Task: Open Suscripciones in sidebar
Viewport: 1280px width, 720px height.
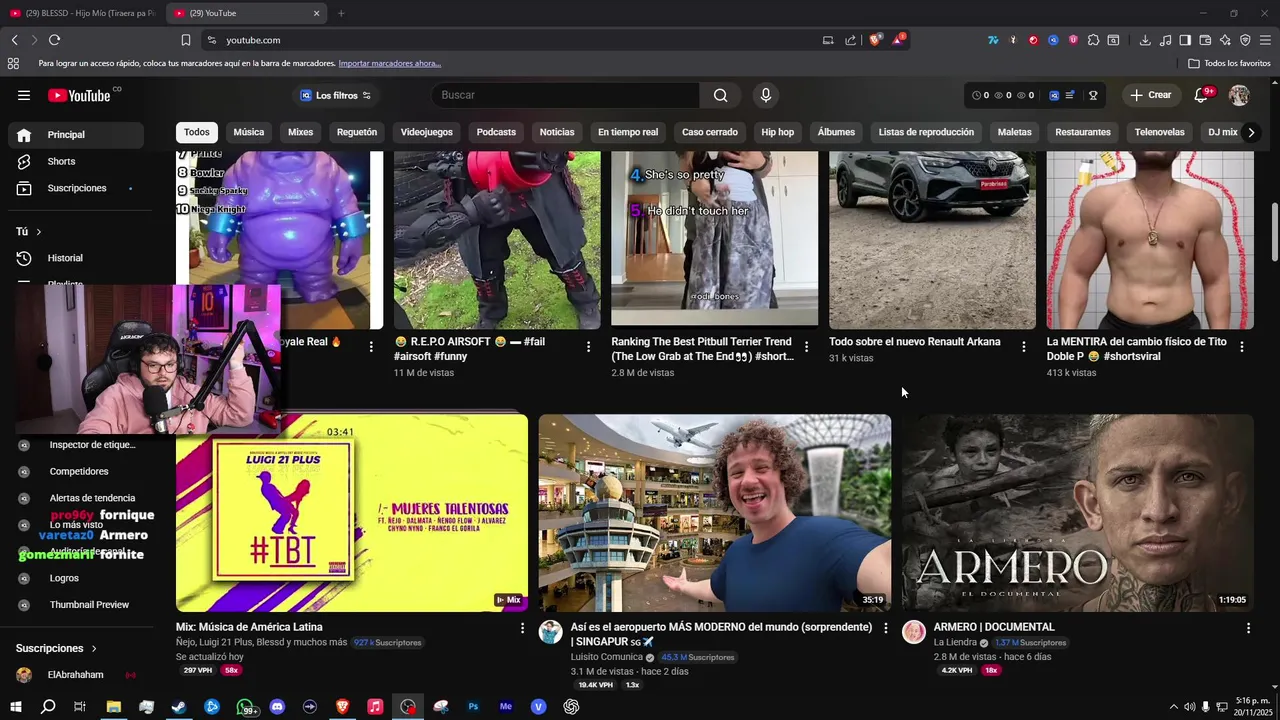Action: pos(76,188)
